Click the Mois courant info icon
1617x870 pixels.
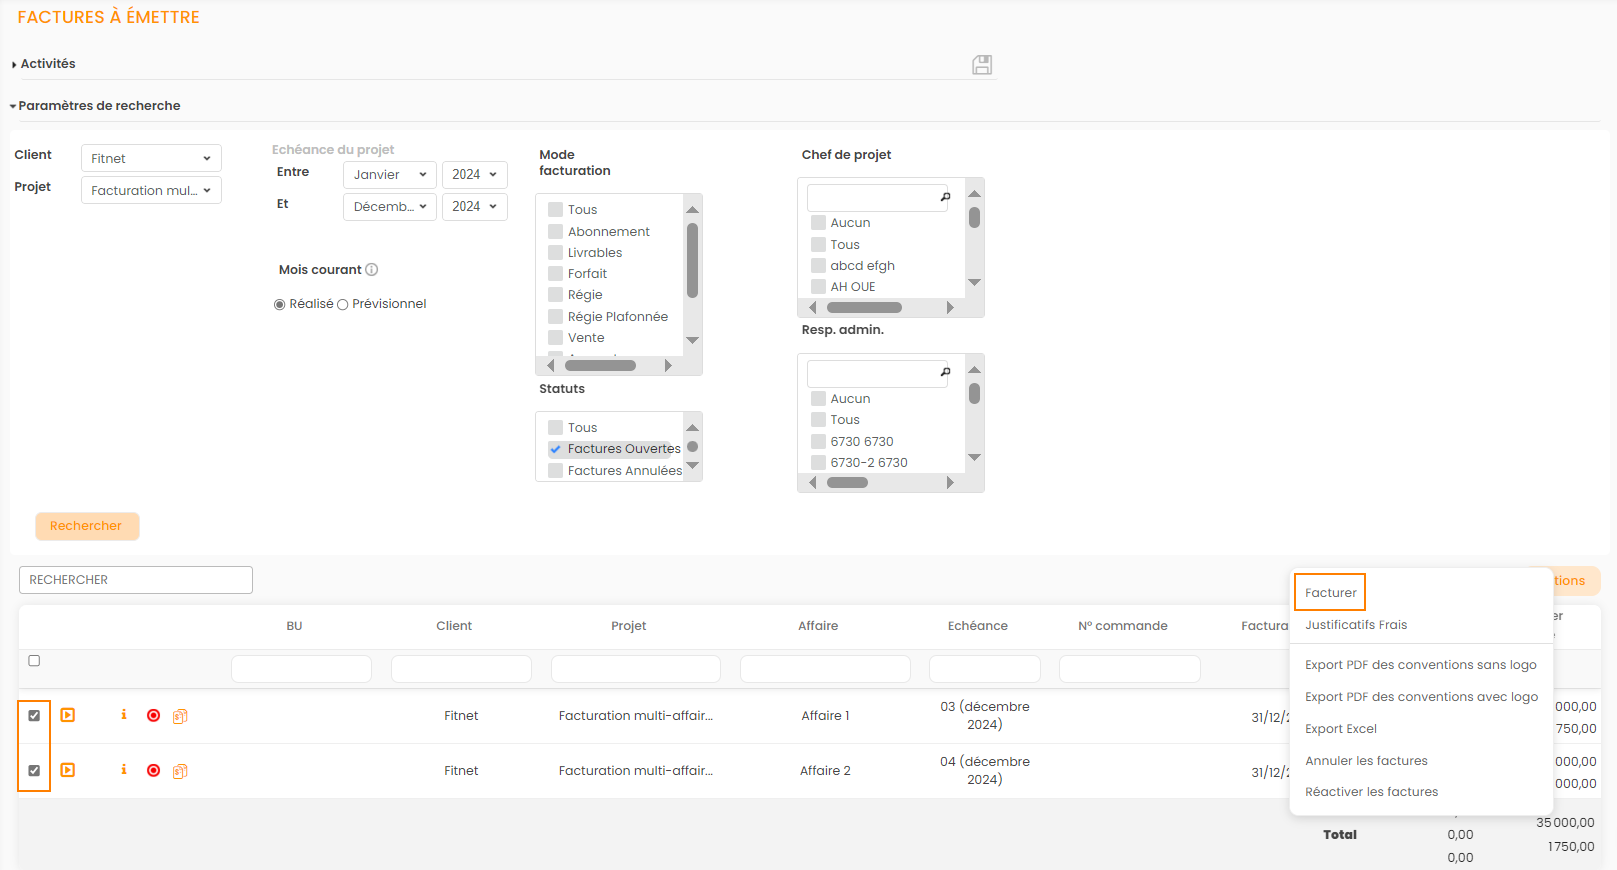coord(372,270)
